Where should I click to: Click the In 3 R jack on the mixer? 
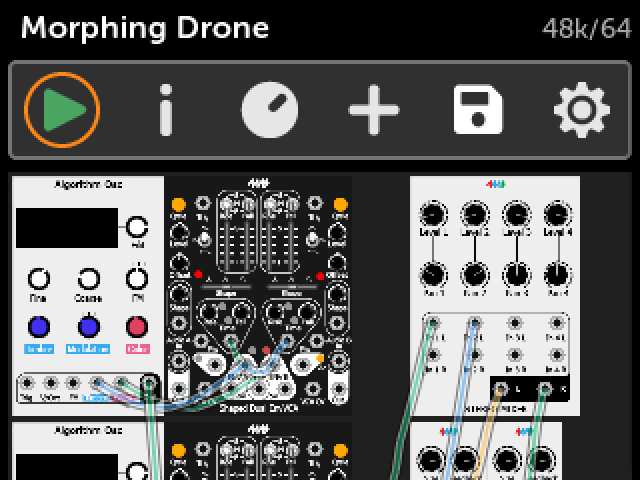[x=516, y=355]
